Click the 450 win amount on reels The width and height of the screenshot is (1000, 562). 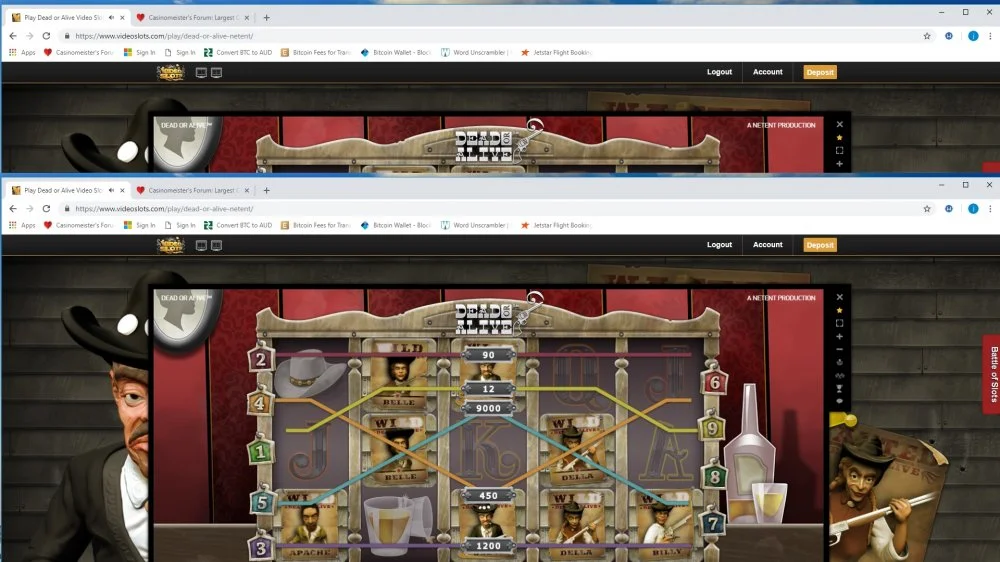(489, 496)
